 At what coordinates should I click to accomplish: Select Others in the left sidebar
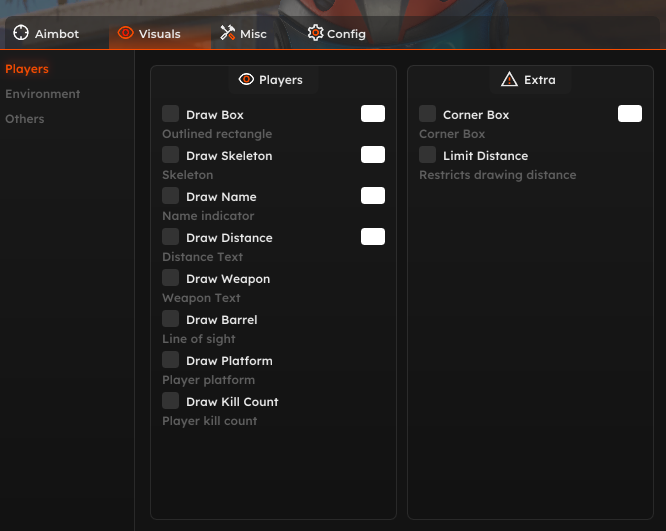click(x=25, y=119)
